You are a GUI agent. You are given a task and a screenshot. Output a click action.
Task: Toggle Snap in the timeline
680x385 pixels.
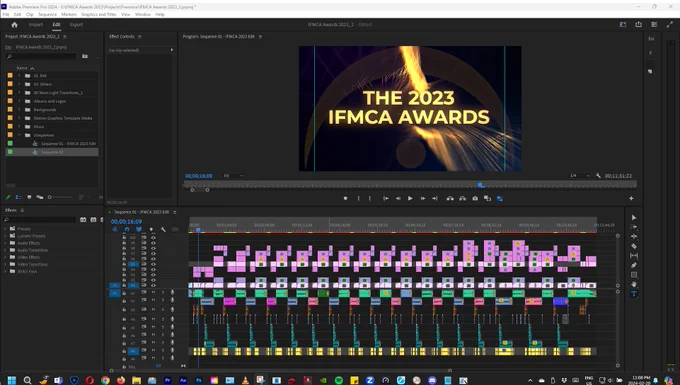point(127,229)
